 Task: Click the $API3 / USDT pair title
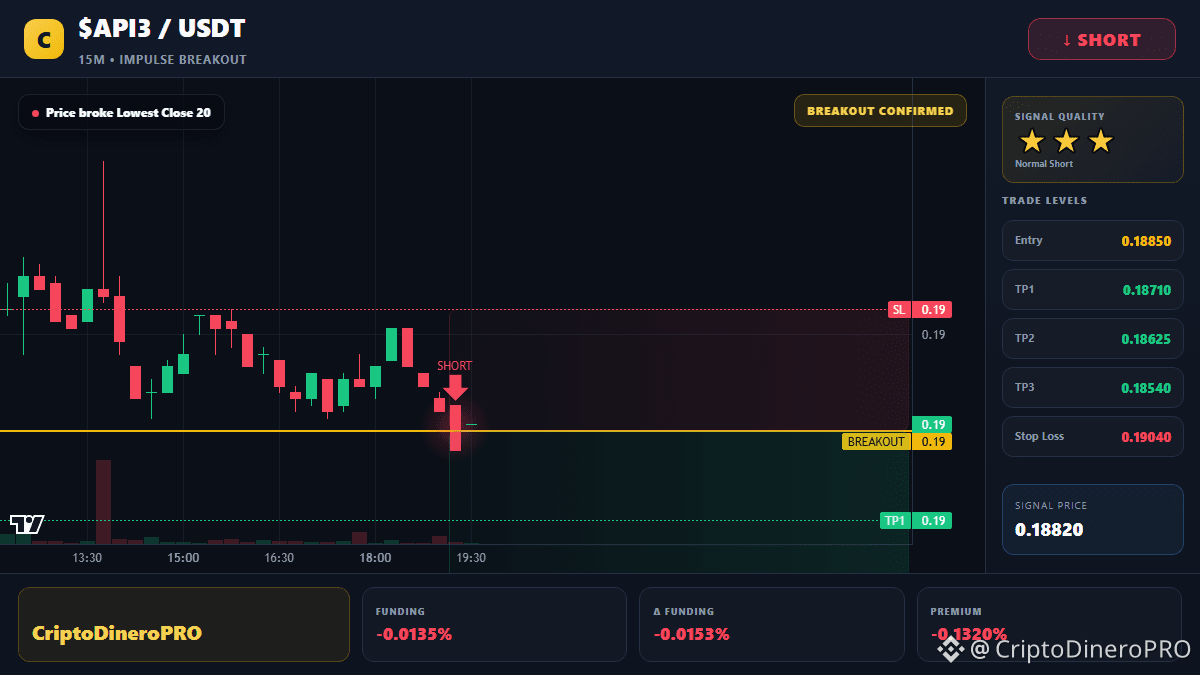[x=162, y=29]
